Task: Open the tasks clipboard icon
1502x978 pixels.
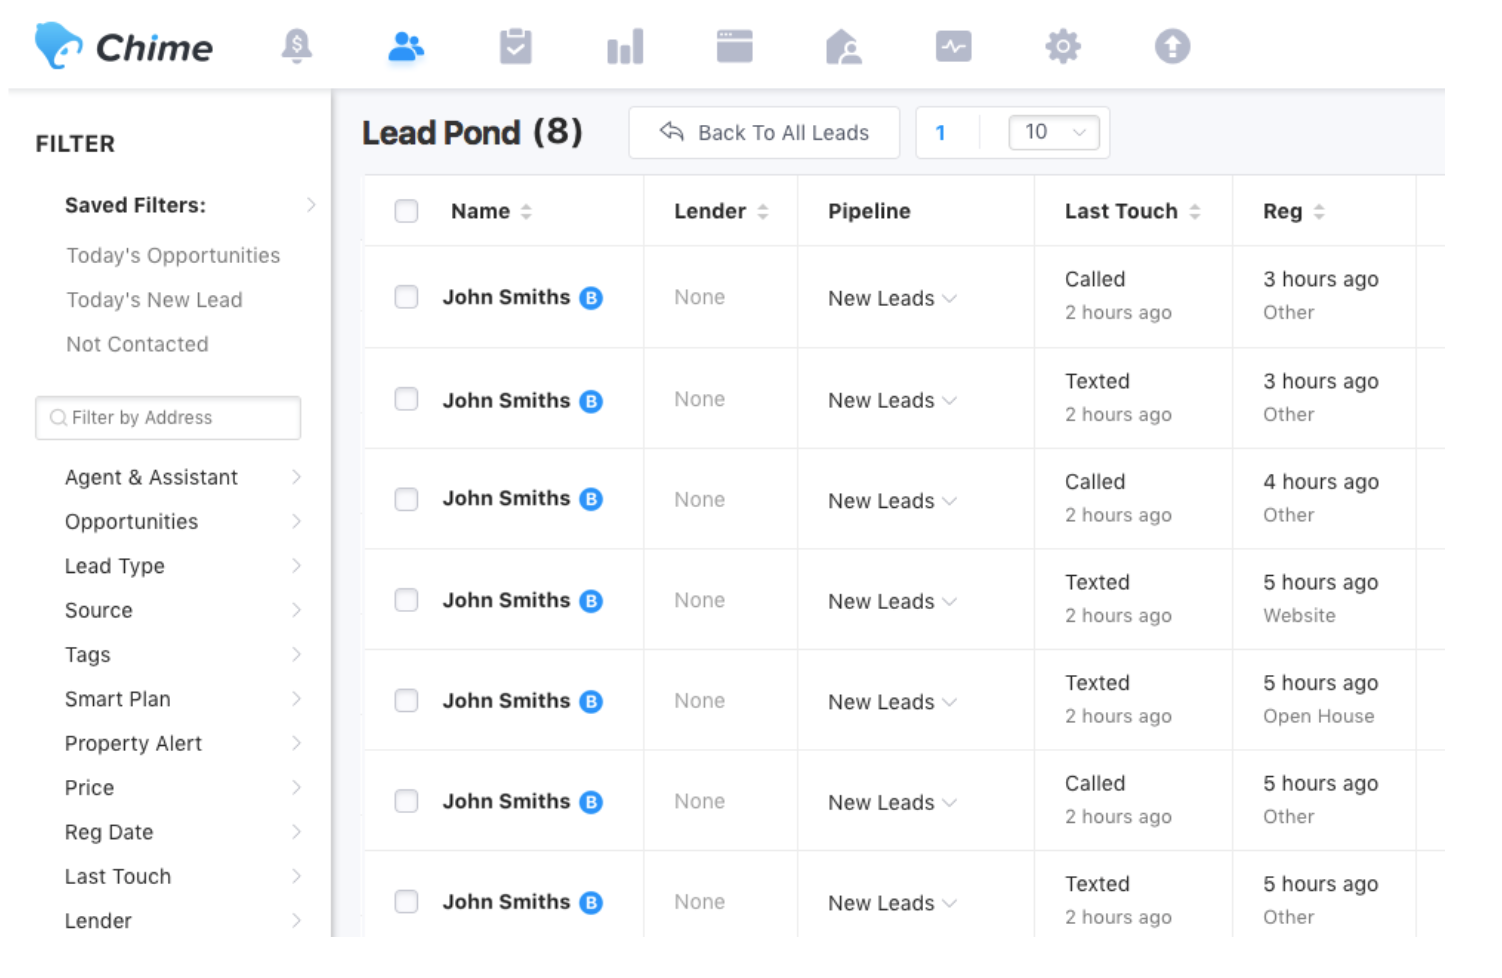Action: (x=515, y=46)
